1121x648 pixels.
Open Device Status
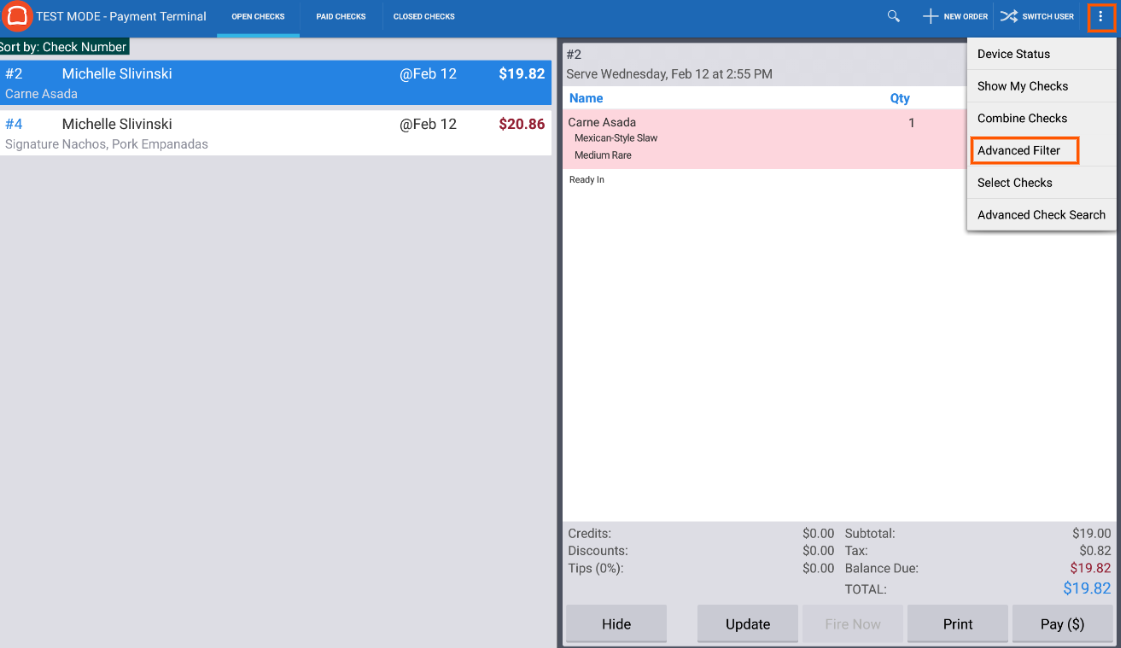click(1014, 54)
